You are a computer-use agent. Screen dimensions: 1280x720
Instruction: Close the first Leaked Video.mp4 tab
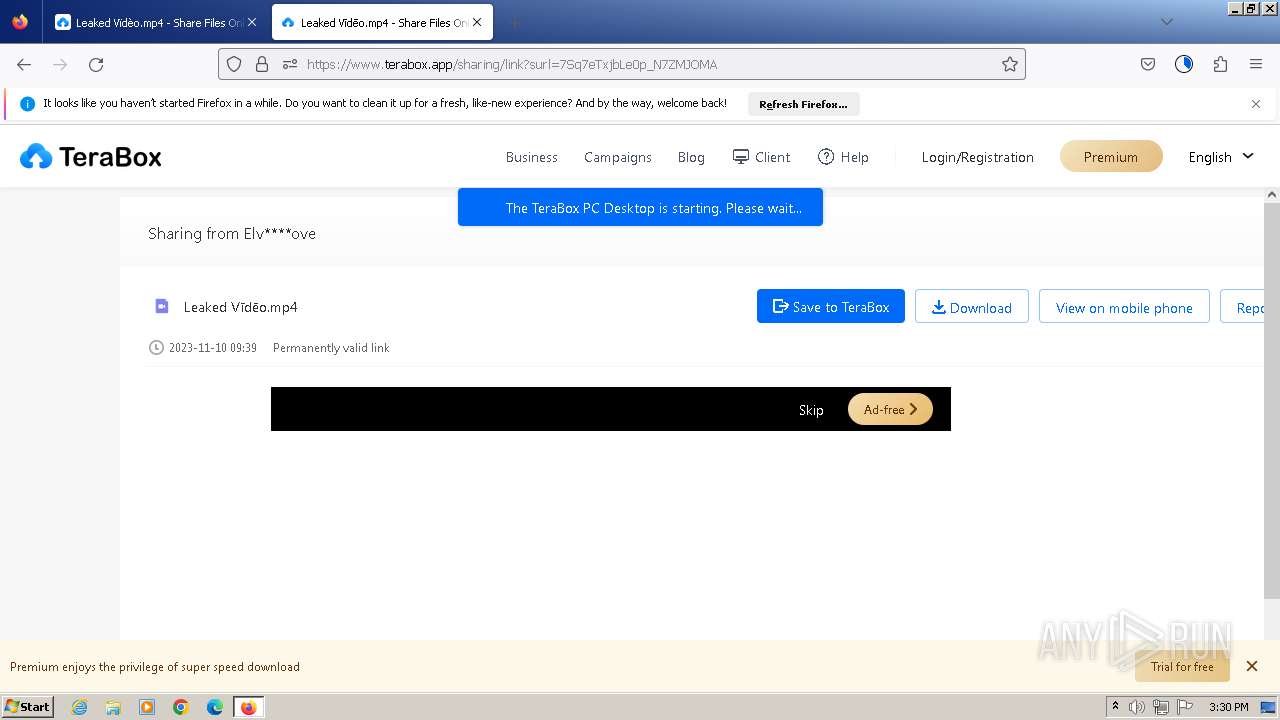pos(252,22)
